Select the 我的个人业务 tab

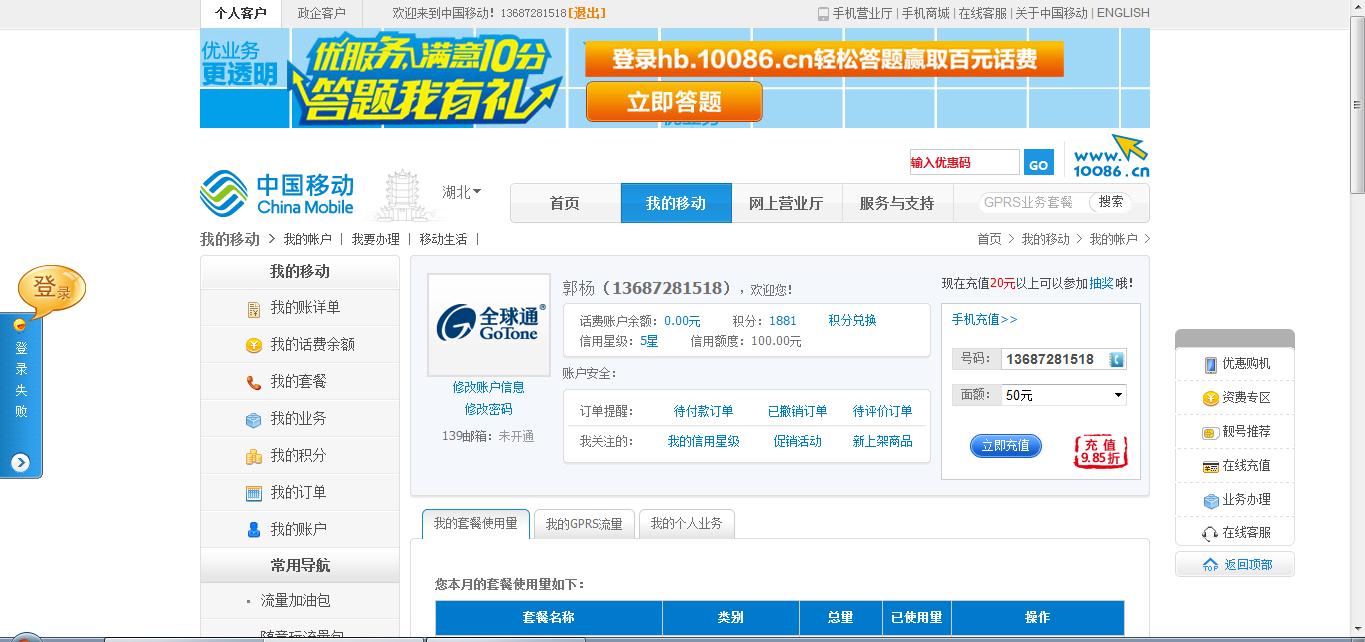[x=687, y=524]
